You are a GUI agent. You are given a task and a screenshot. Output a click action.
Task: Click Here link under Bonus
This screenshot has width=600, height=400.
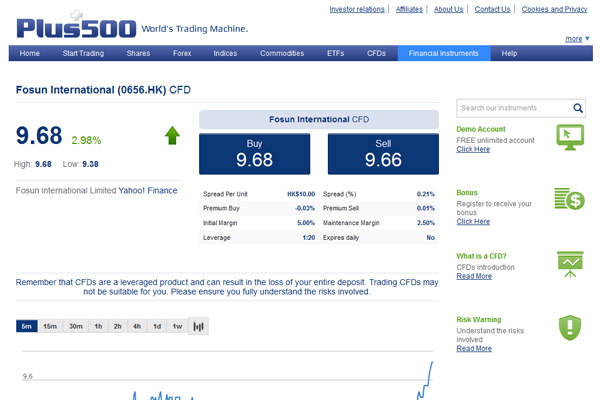473,222
